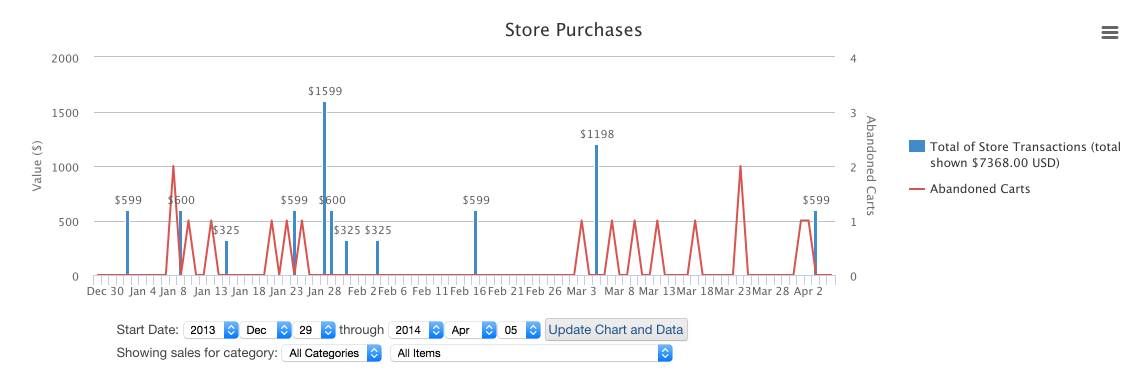Click the Store Purchases chart title
The image size is (1136, 373).
[573, 30]
